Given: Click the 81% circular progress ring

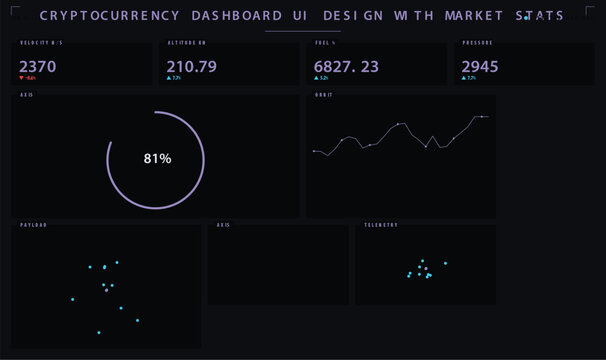Looking at the screenshot, I should point(155,160).
